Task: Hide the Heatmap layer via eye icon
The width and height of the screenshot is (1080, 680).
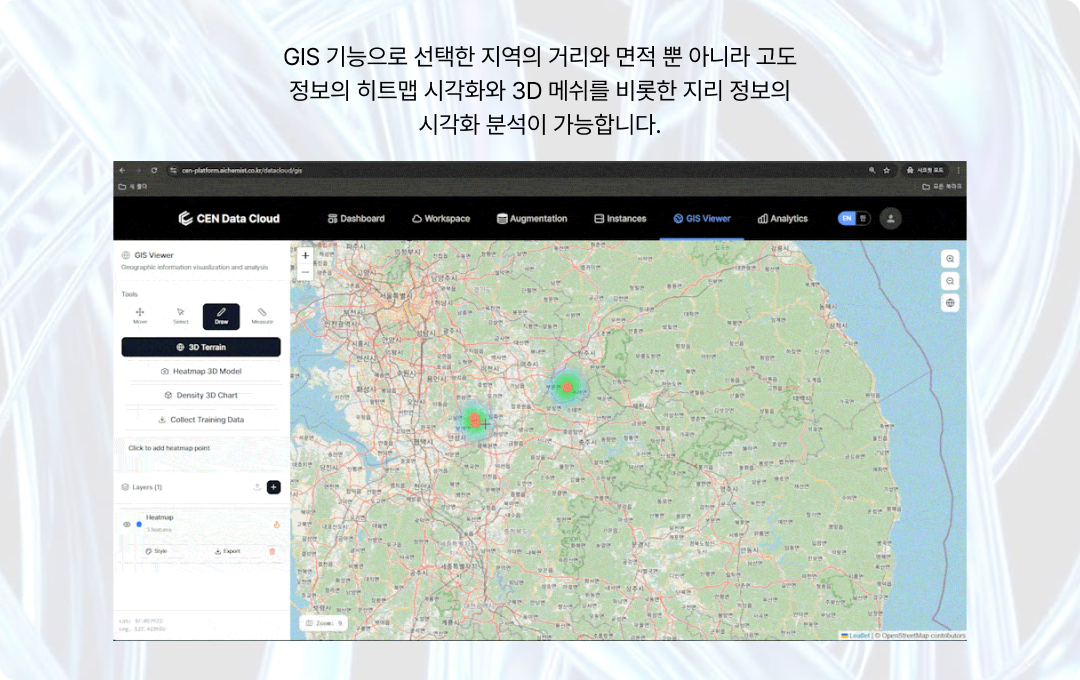Action: [x=127, y=524]
